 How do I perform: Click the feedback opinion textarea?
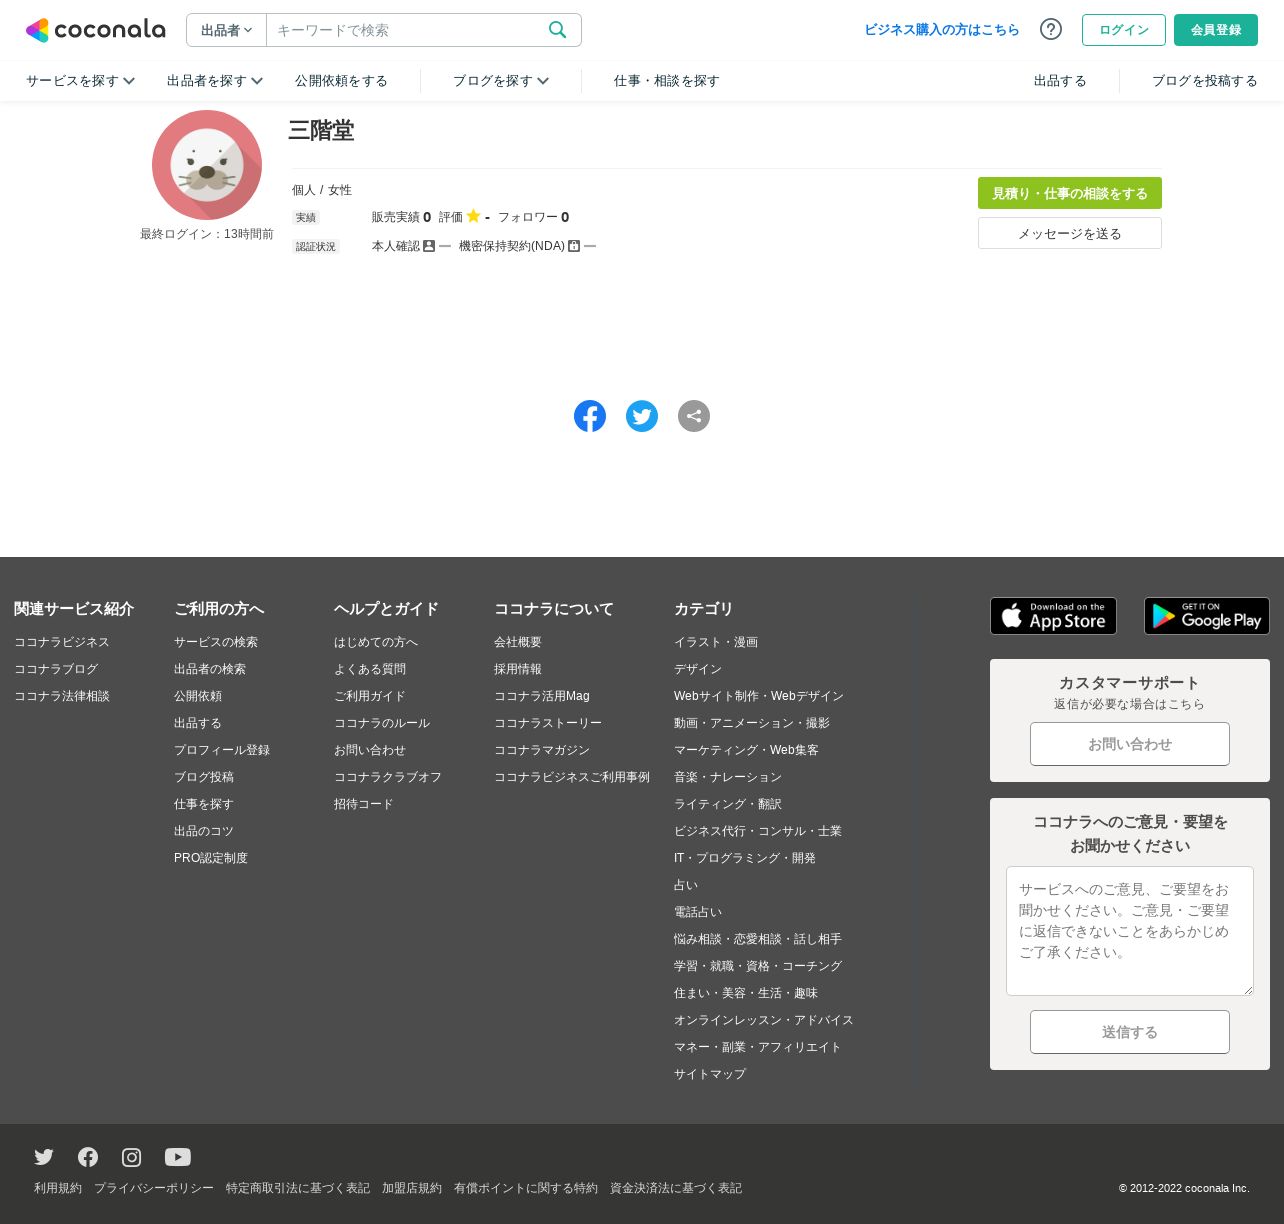(1130, 931)
